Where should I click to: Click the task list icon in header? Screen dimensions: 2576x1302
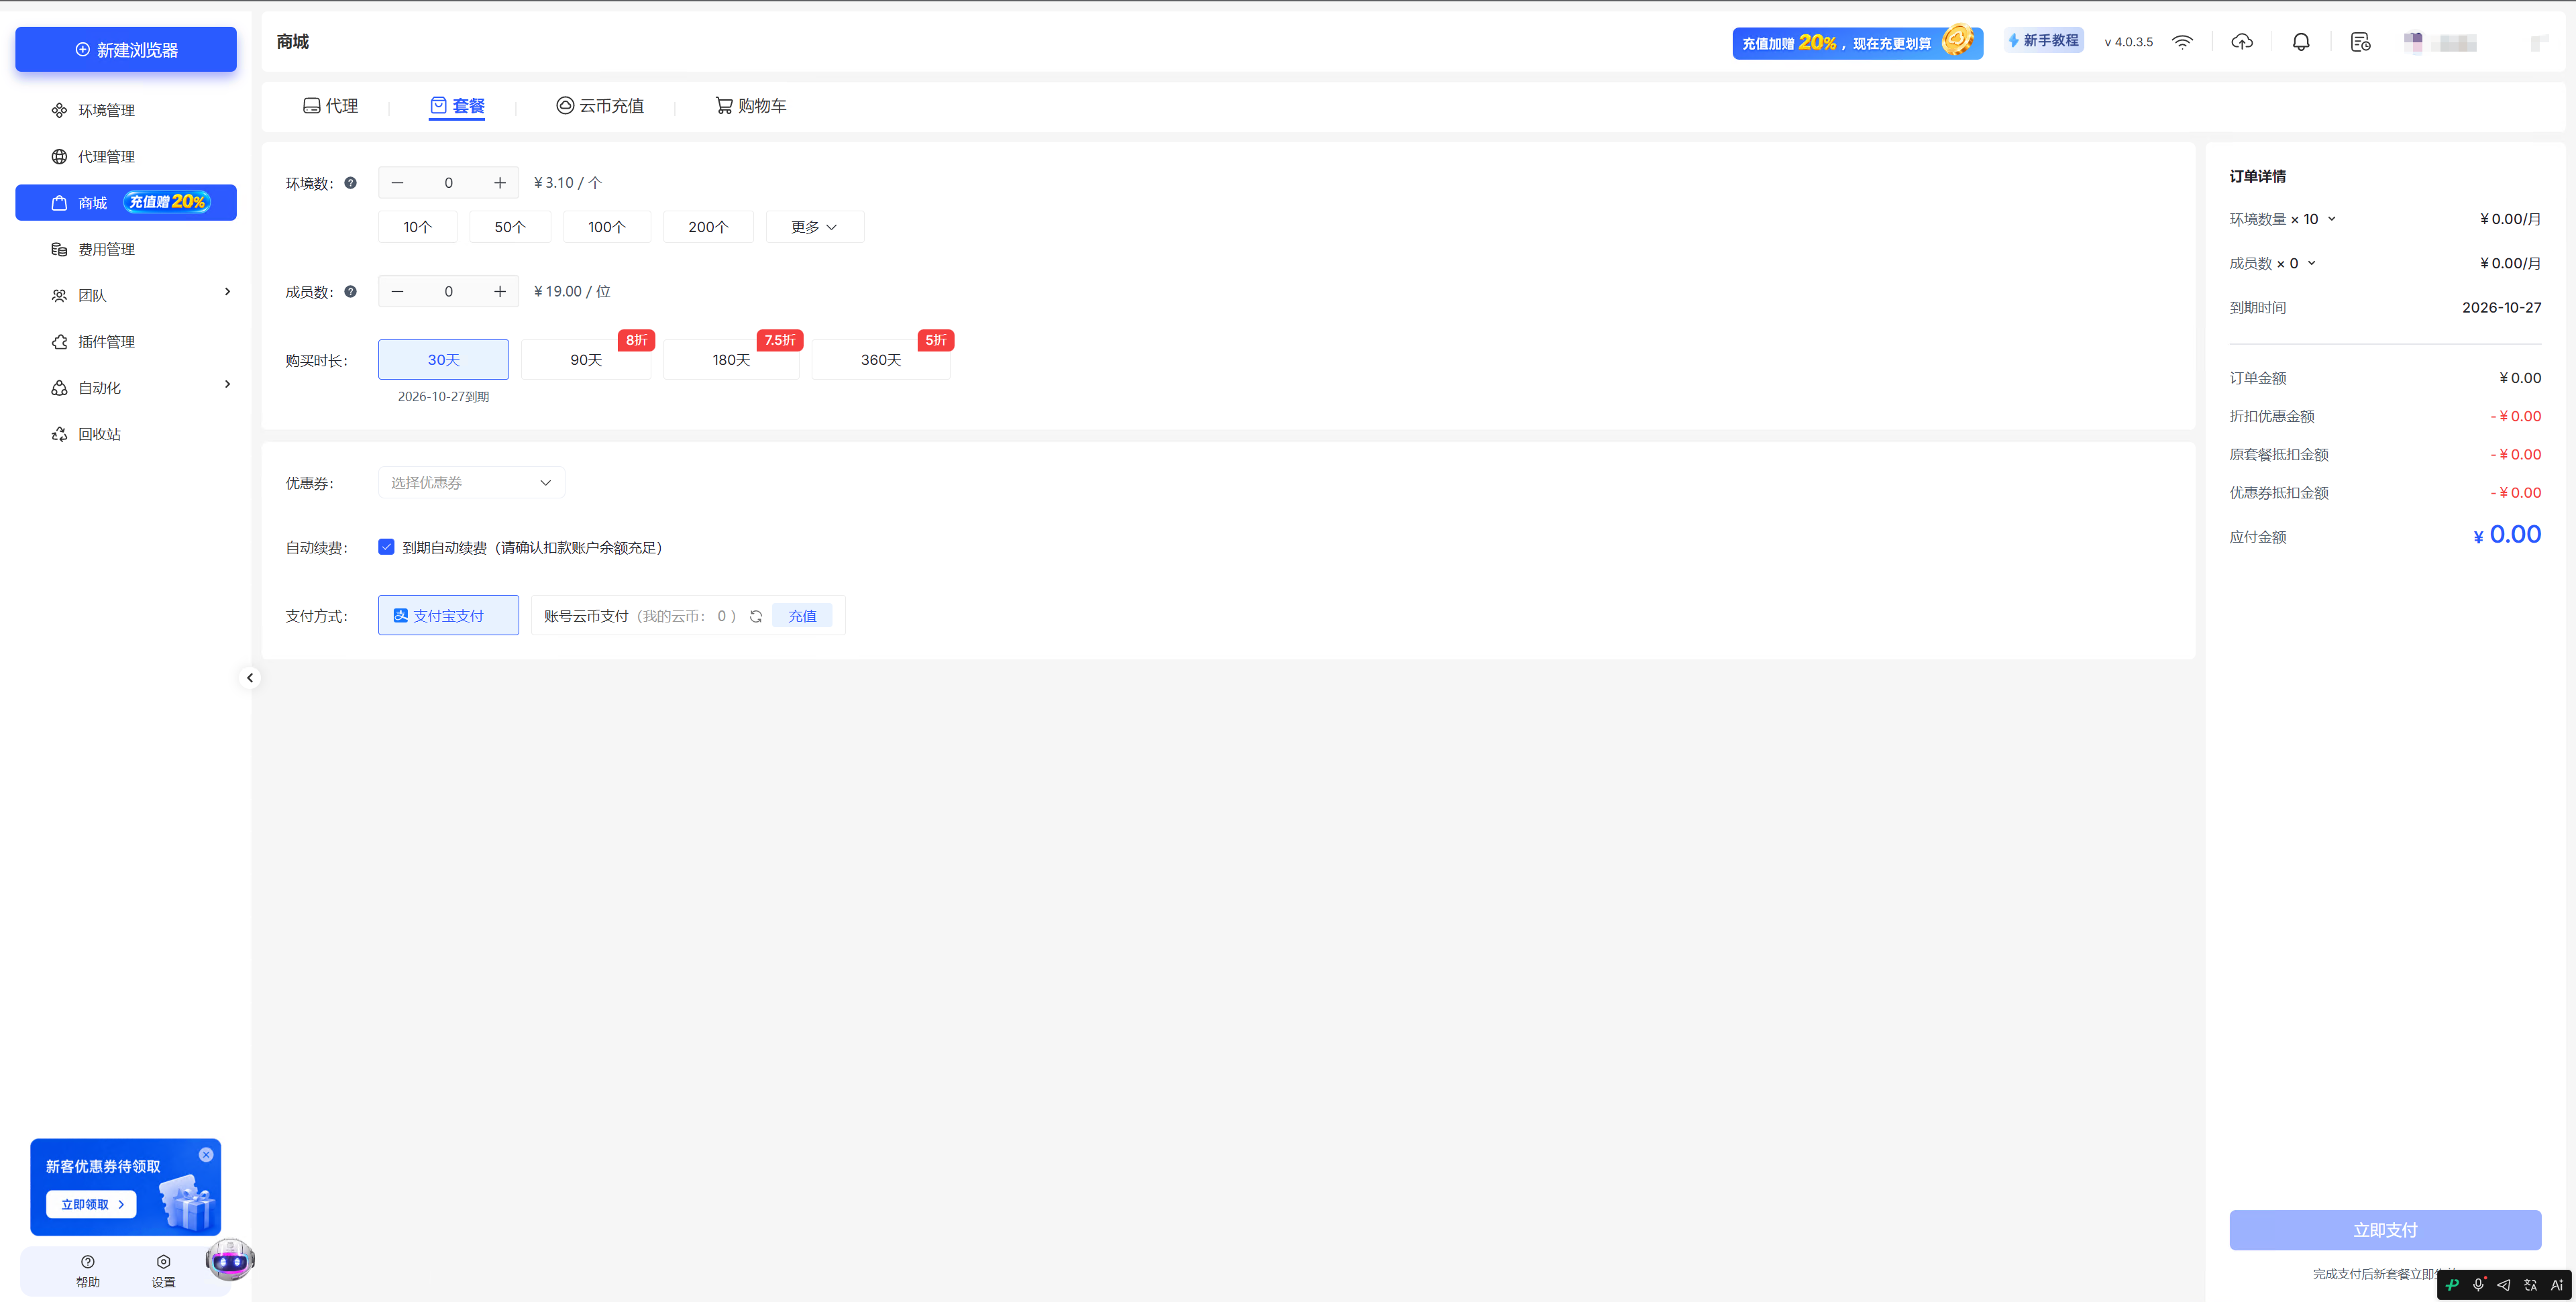(x=2361, y=42)
